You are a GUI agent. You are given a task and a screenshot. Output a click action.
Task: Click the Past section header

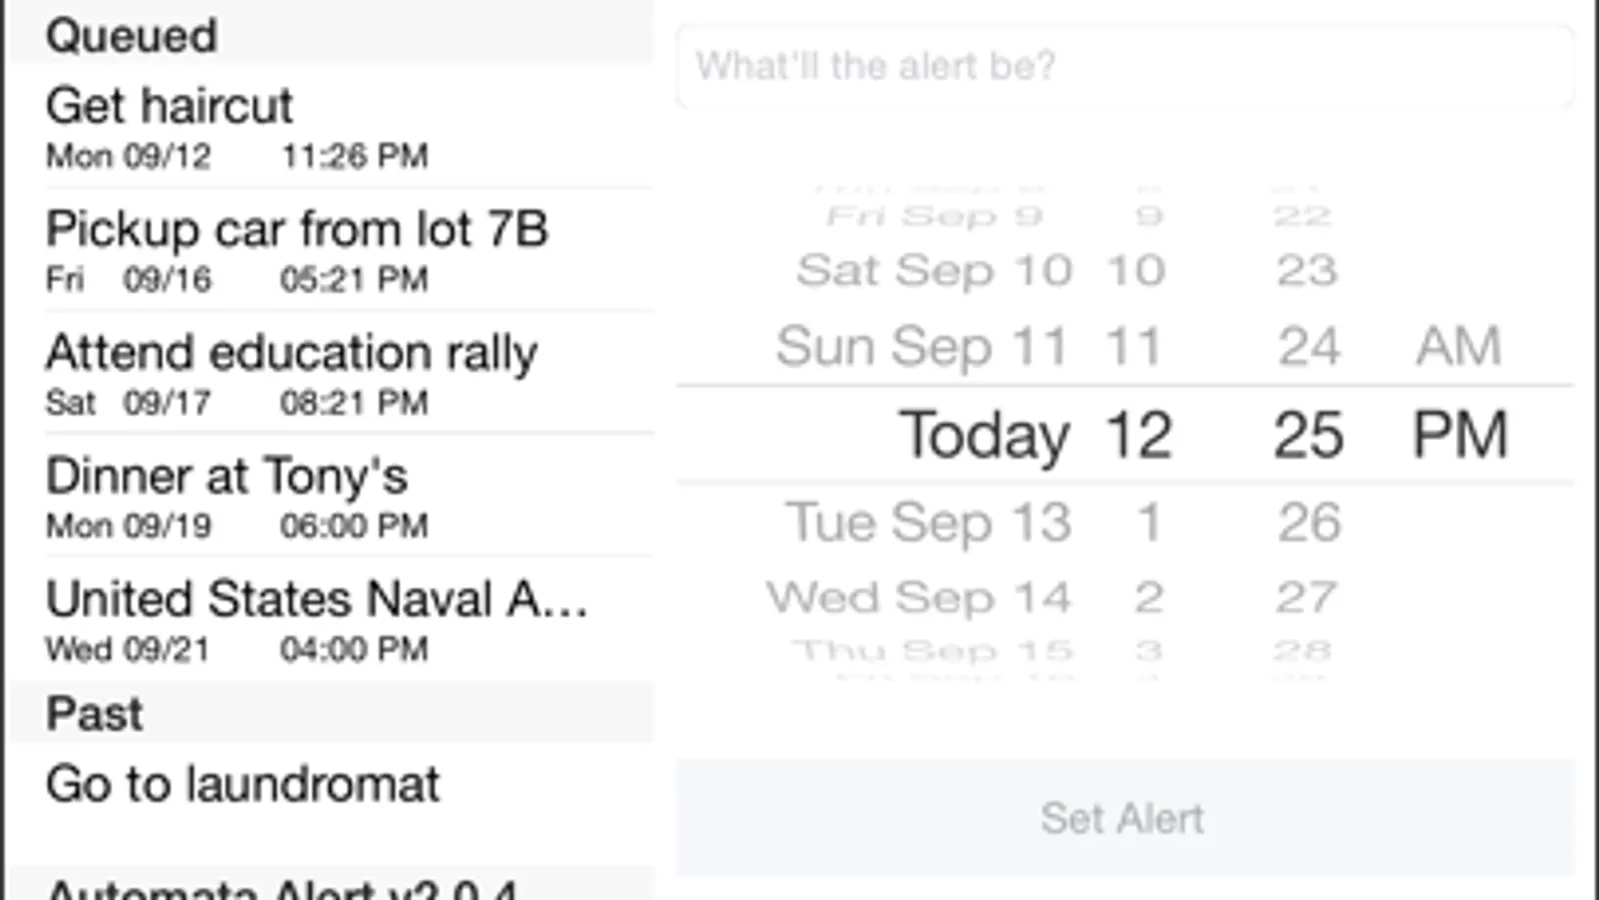tap(330, 713)
